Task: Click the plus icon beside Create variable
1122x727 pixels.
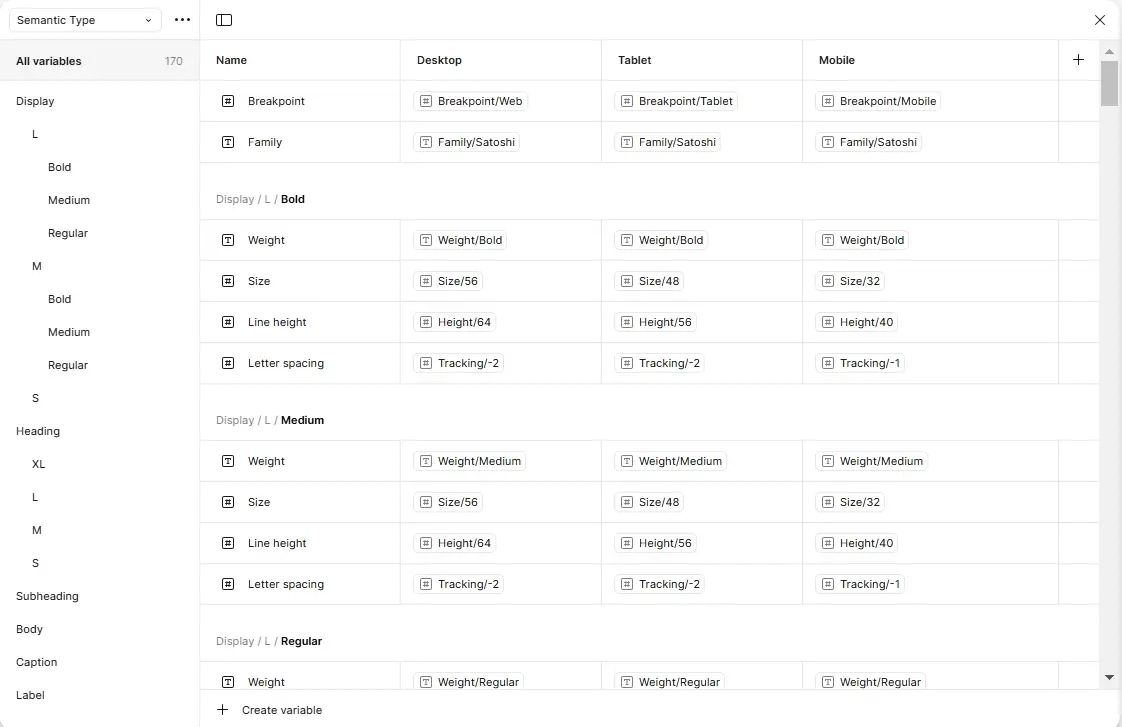Action: pos(222,710)
